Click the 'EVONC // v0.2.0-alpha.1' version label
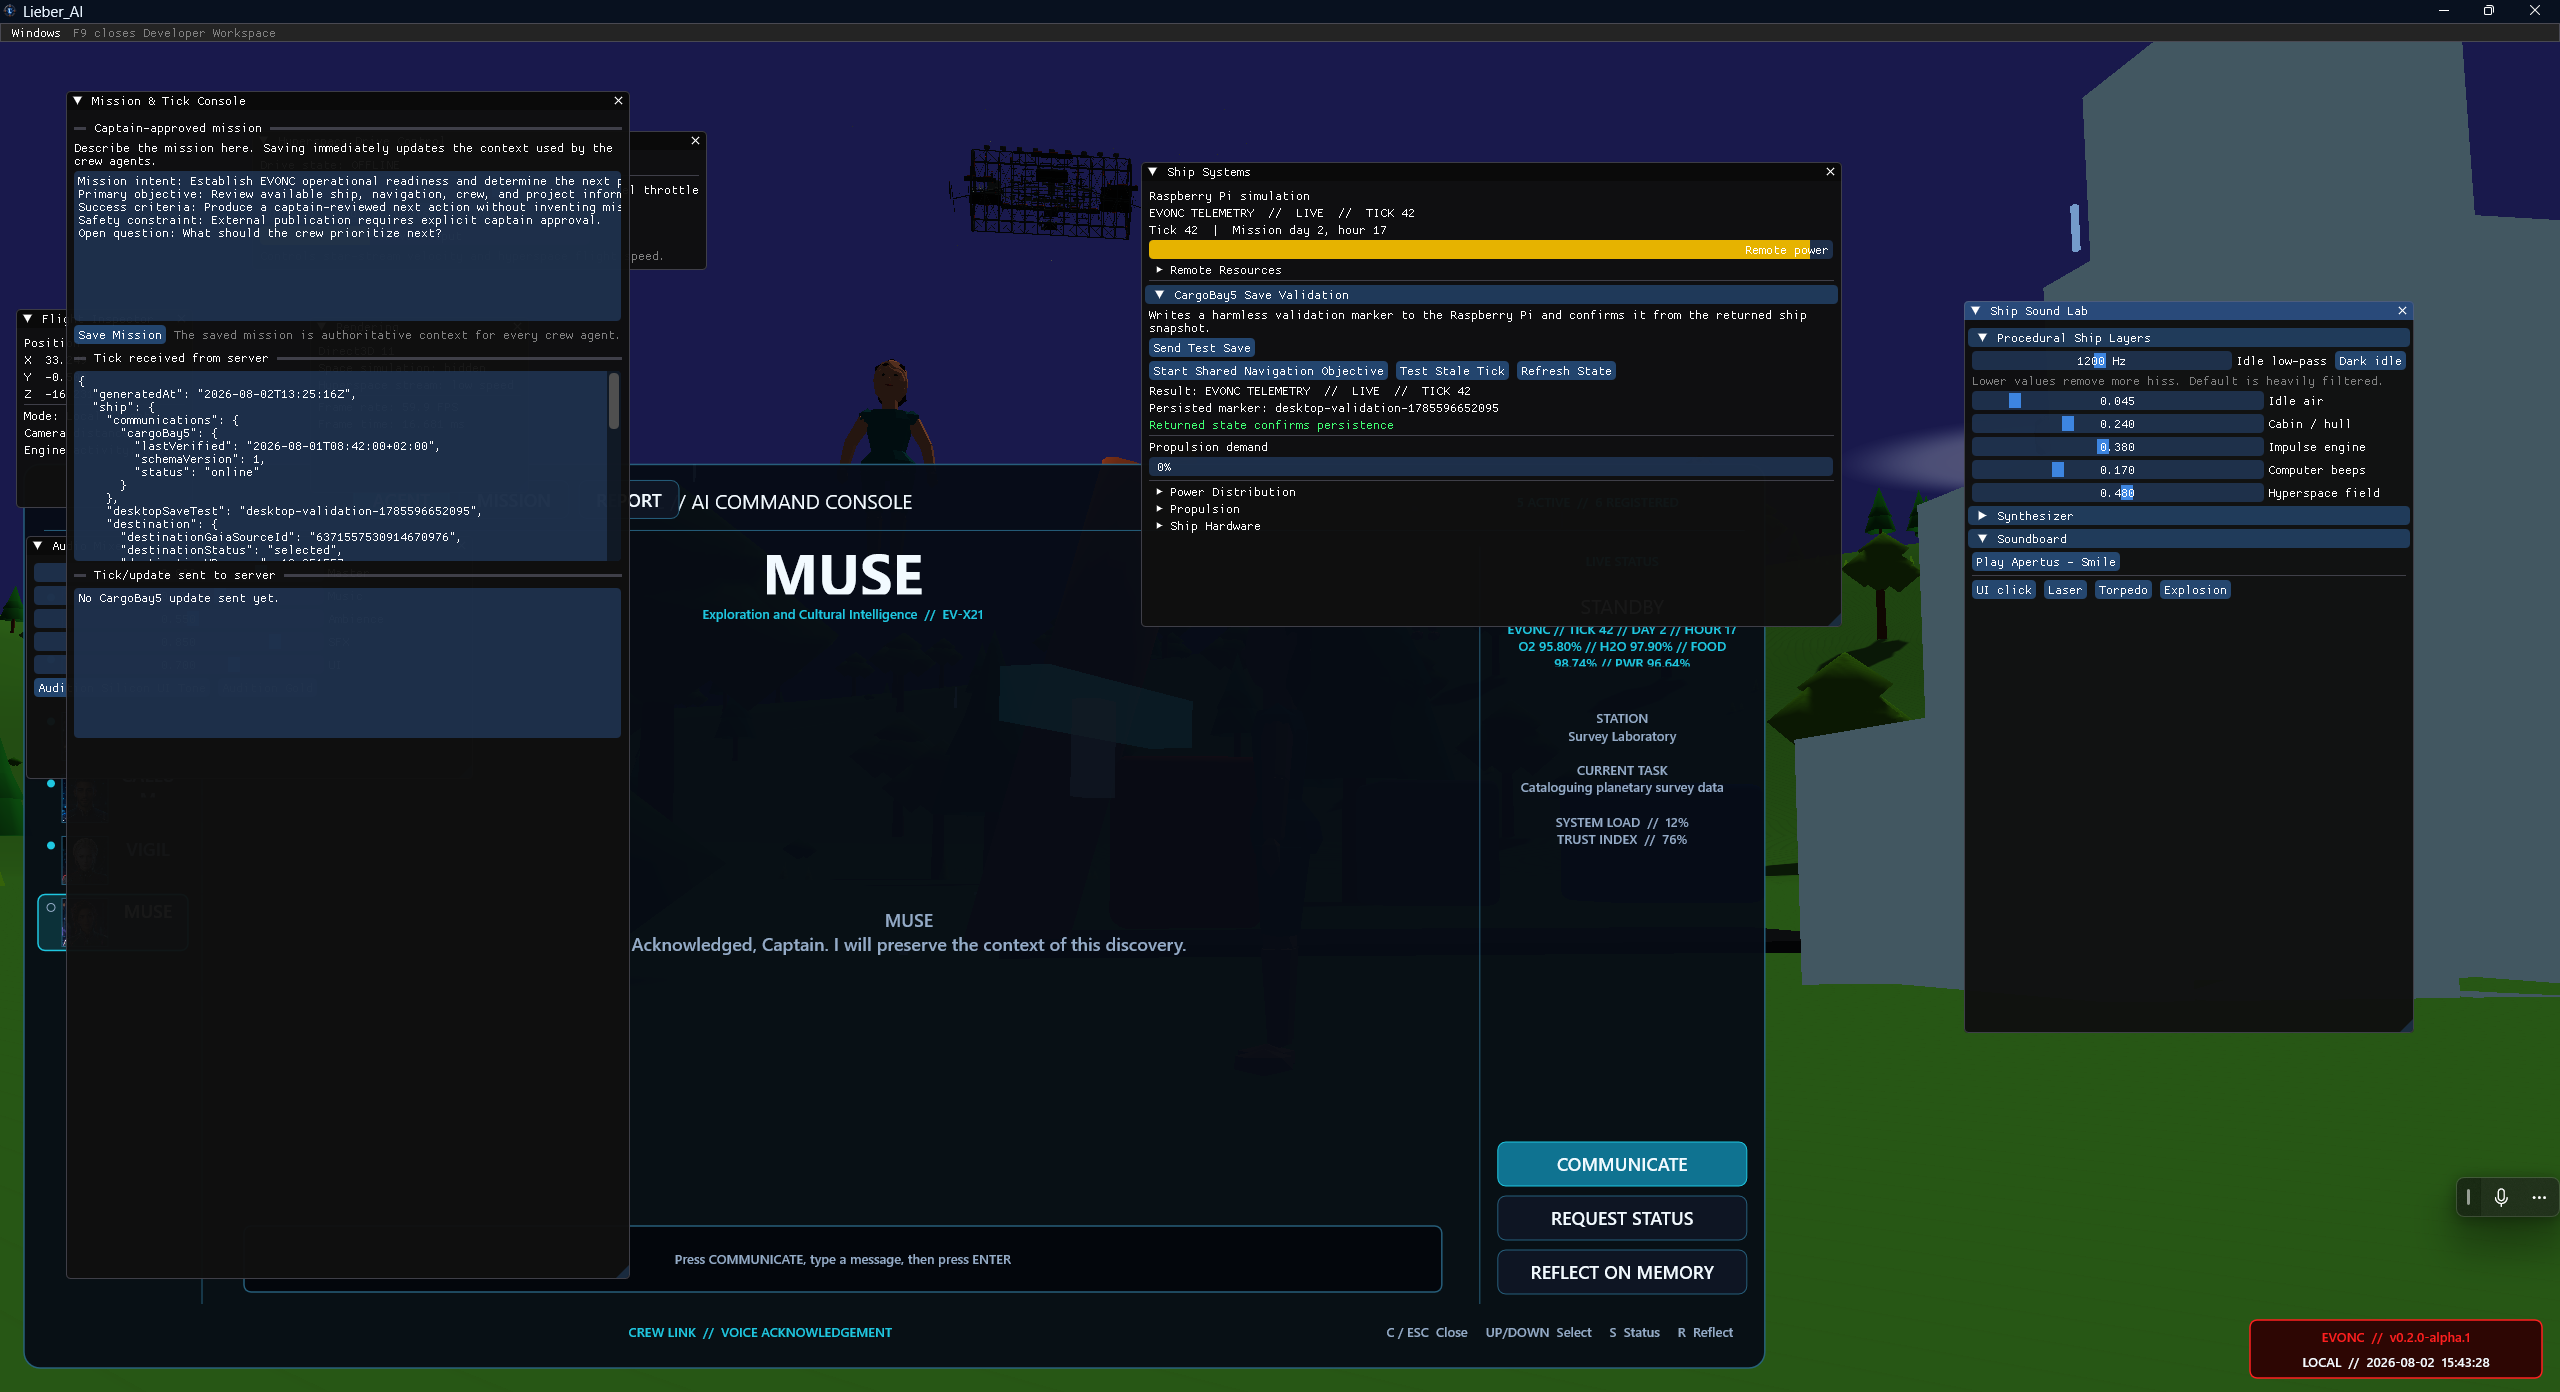Screen dimensions: 2560x1392 [x=2395, y=1338]
